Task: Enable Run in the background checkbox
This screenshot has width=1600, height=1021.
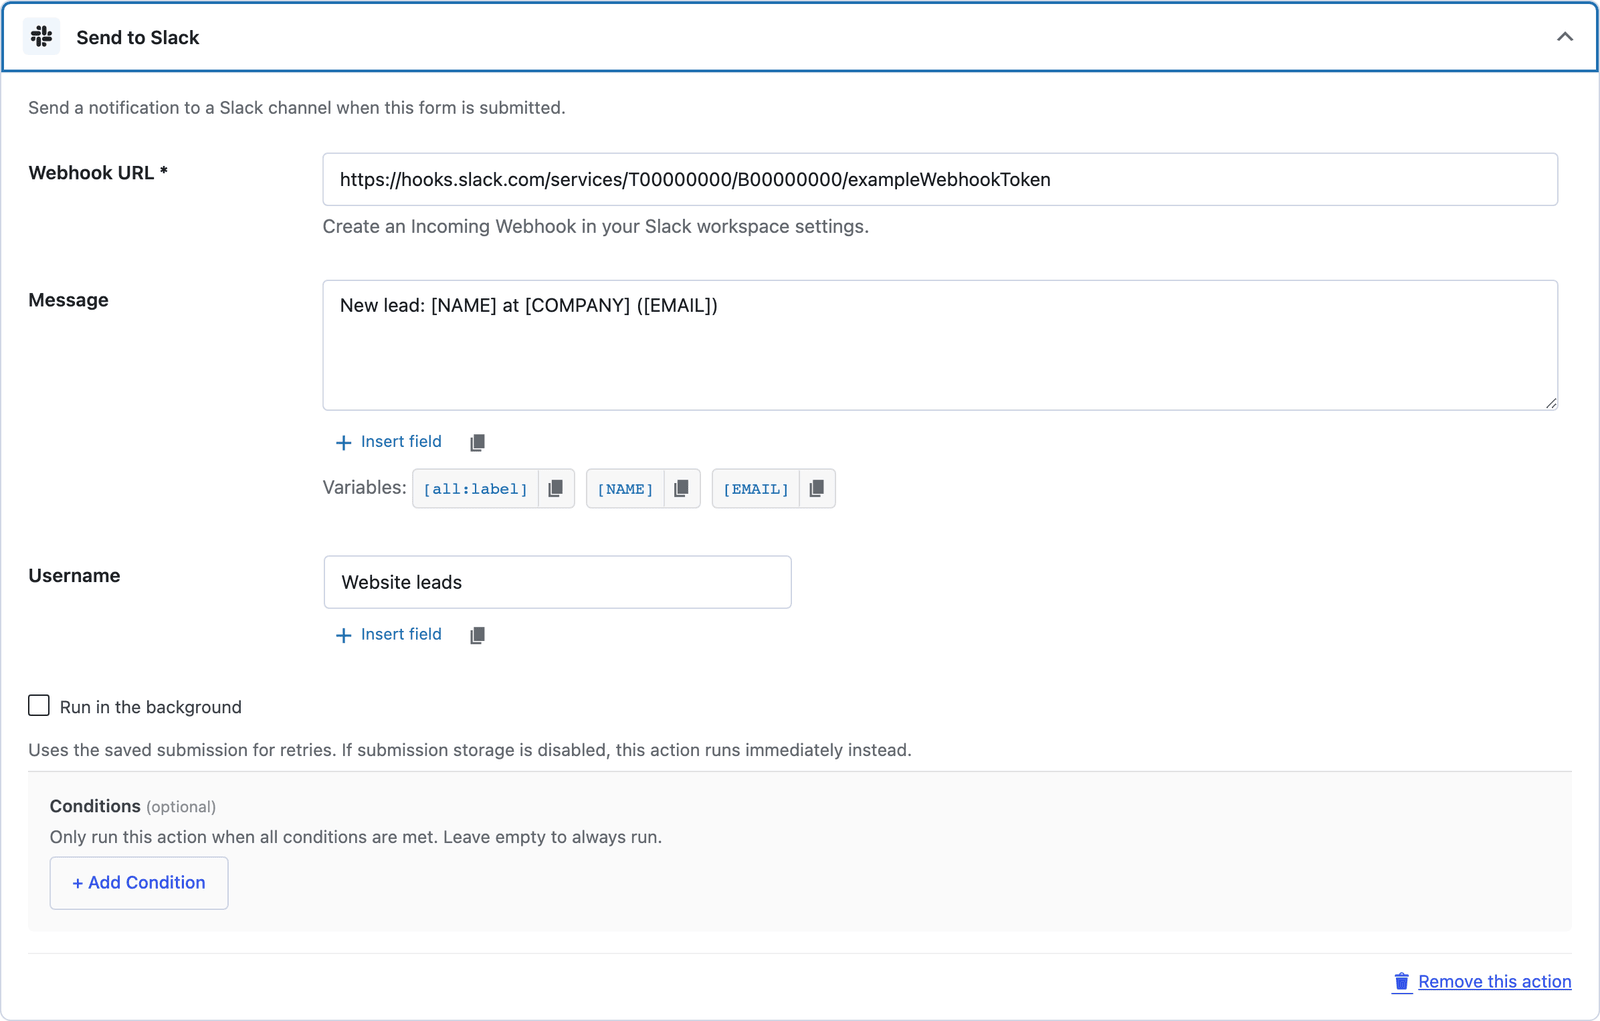Action: click(39, 706)
